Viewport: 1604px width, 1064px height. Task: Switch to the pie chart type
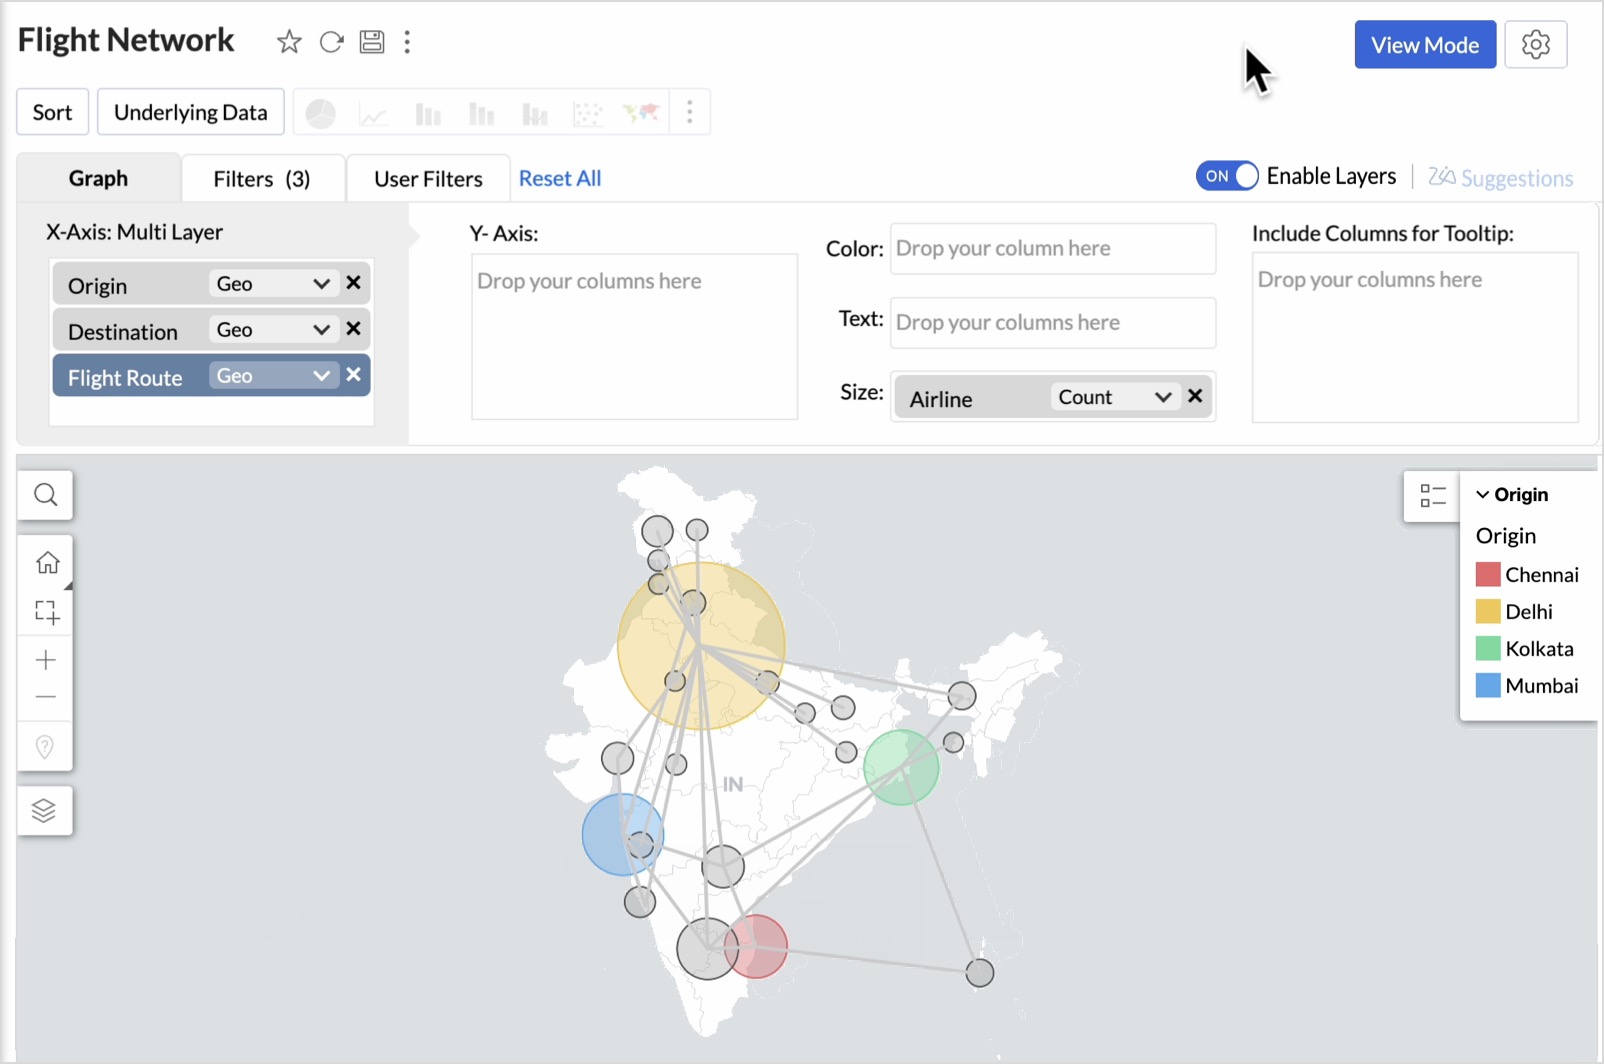(320, 114)
